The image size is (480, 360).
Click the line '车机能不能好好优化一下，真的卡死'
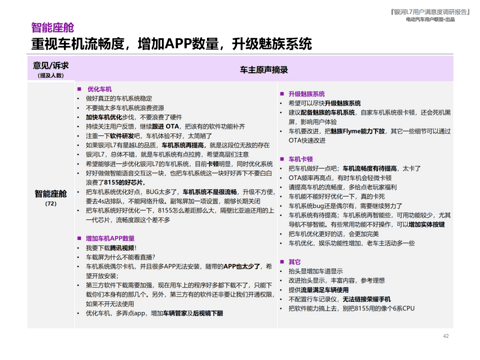337,197
